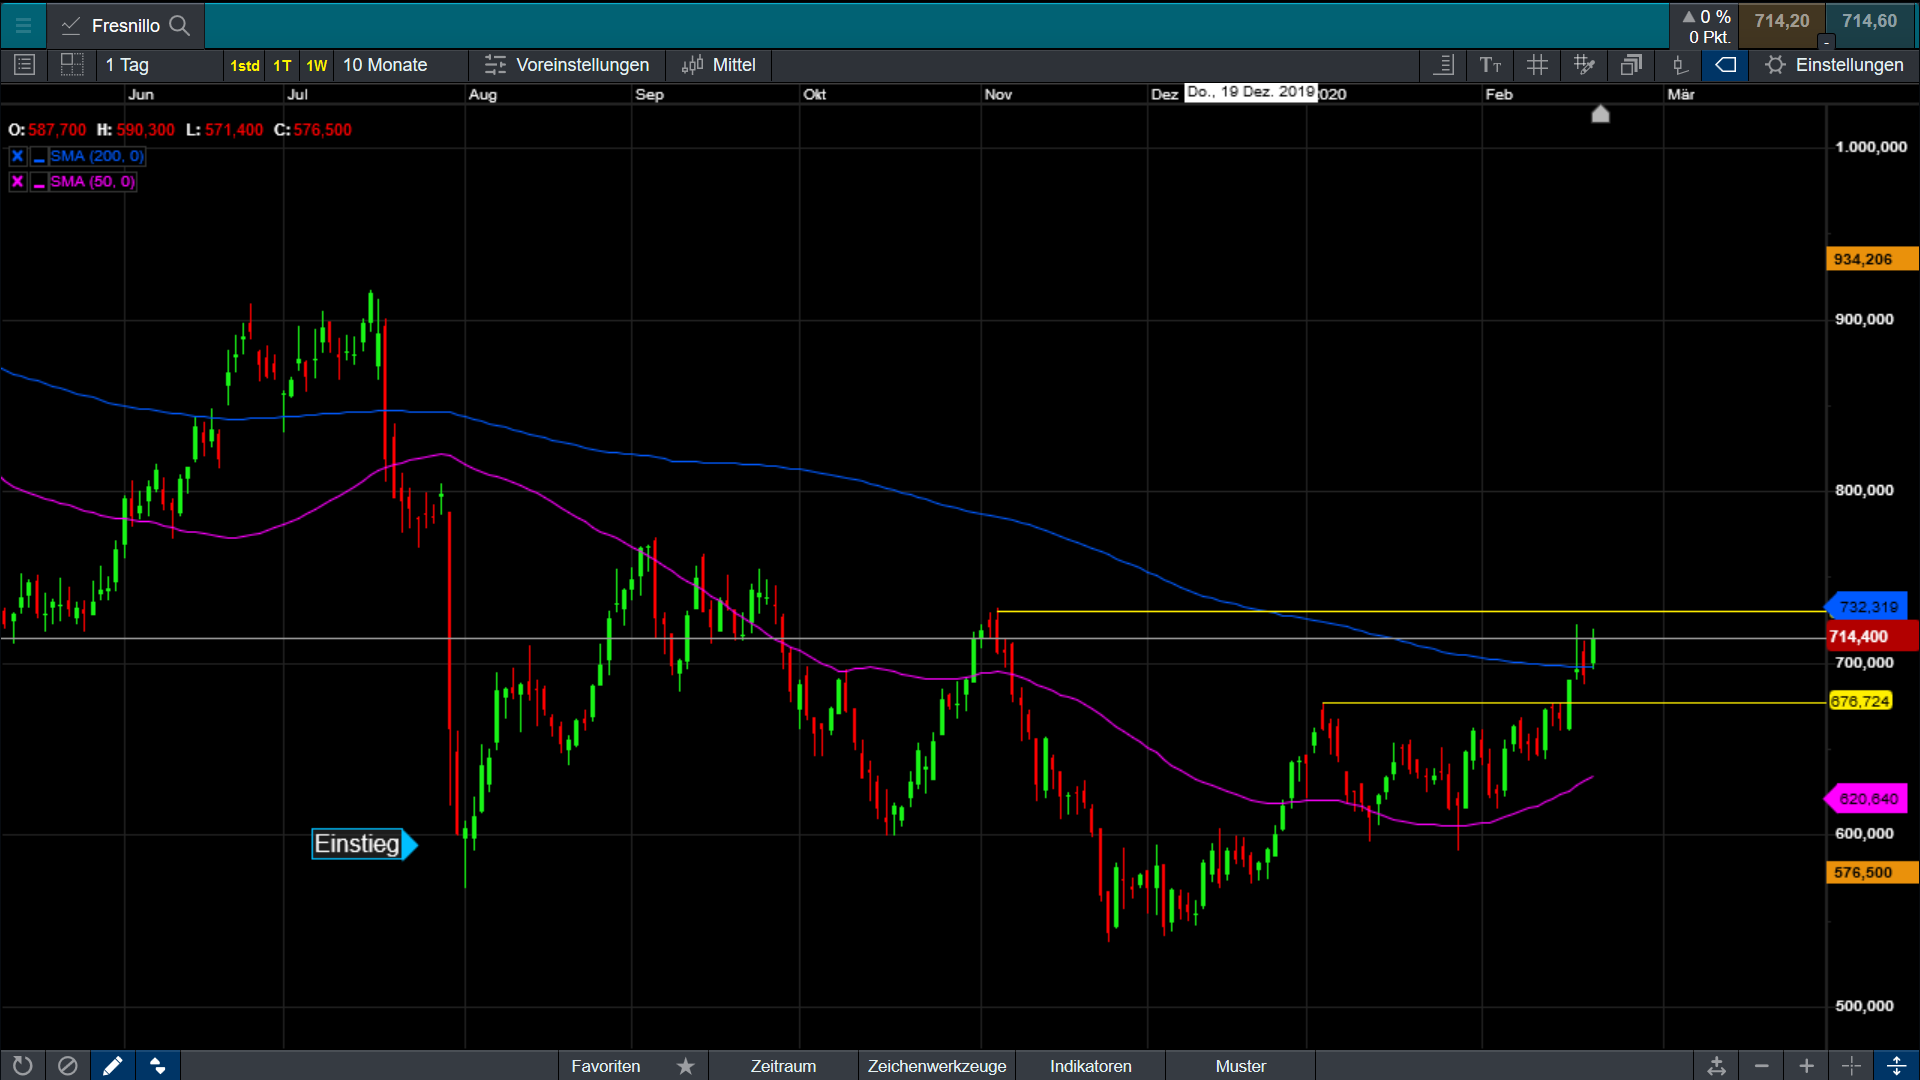Viewport: 1920px width, 1080px height.
Task: Click the clear drawings icon
Action: (x=67, y=1066)
